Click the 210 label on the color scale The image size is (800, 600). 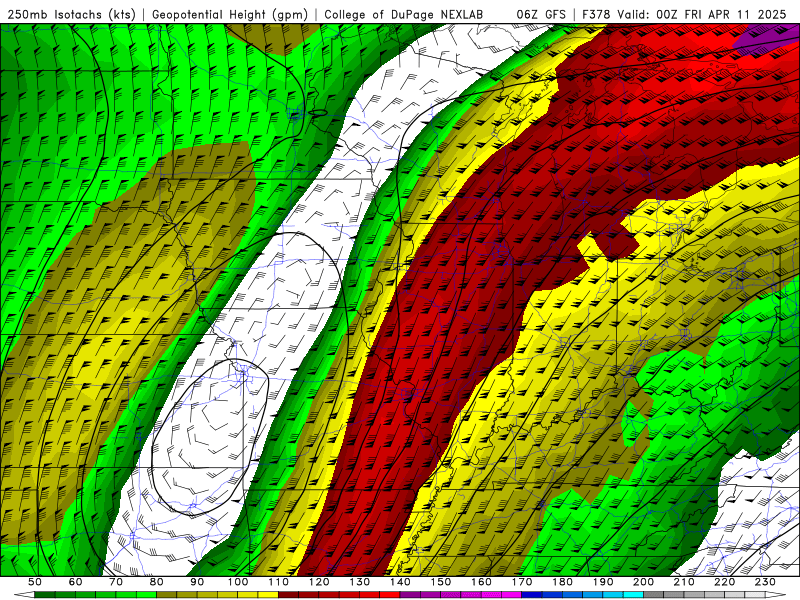pyautogui.click(x=684, y=582)
